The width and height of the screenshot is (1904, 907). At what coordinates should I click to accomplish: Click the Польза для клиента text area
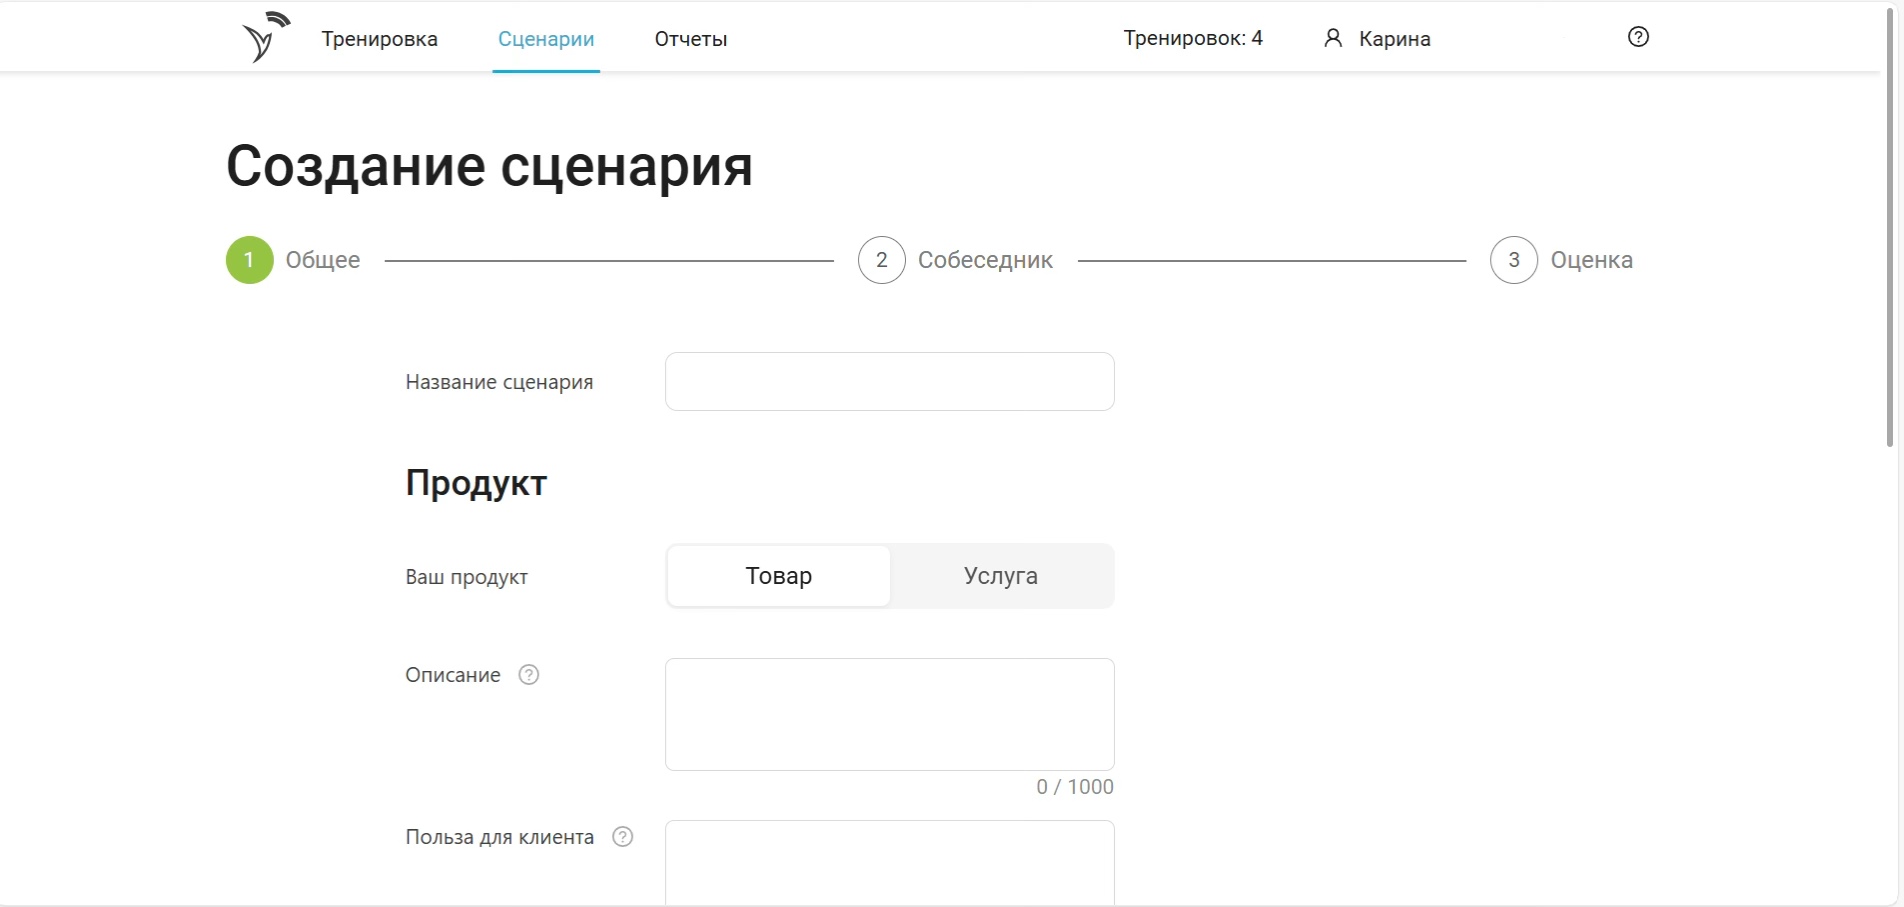coord(889,862)
